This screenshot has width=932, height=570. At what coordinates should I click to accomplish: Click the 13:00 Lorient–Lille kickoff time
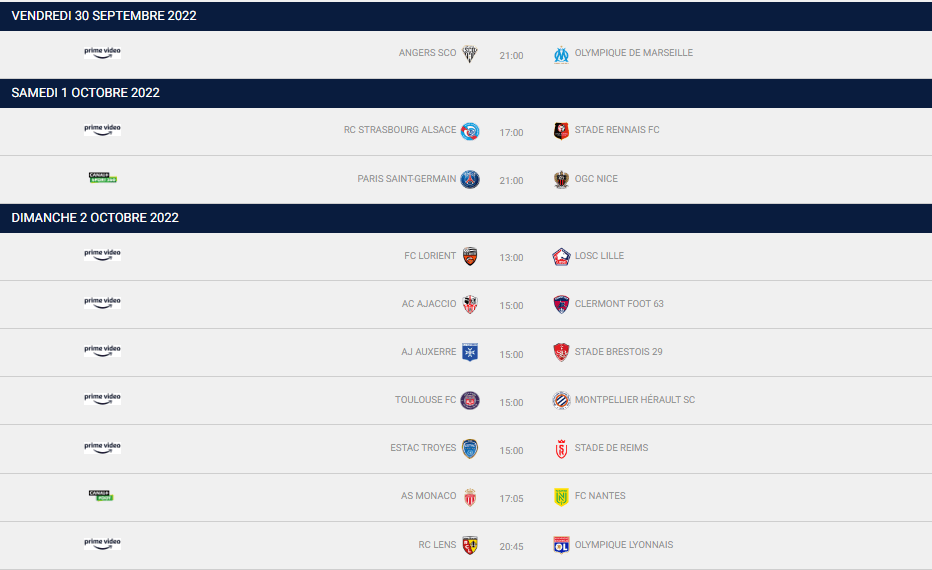[511, 258]
